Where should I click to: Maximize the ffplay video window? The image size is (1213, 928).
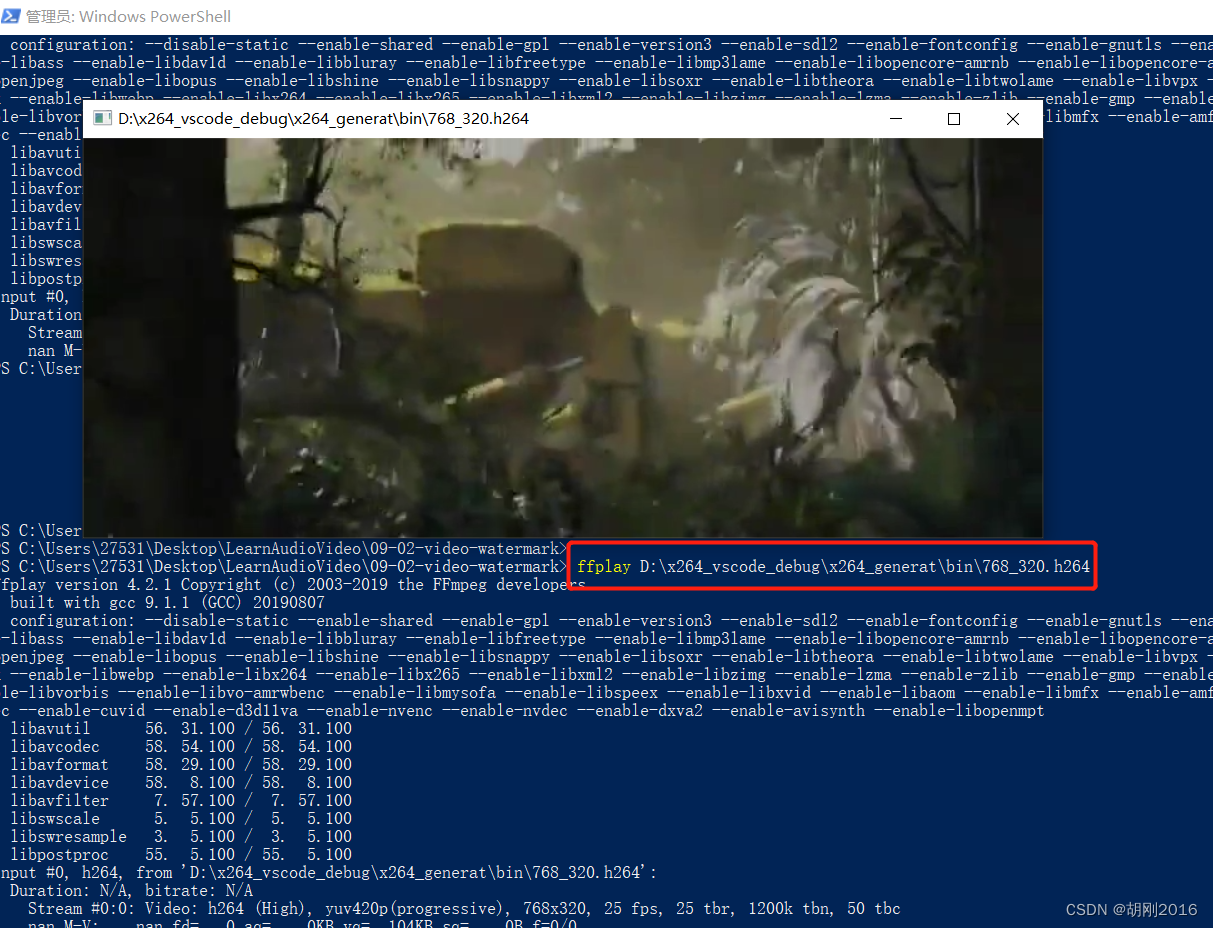(953, 118)
